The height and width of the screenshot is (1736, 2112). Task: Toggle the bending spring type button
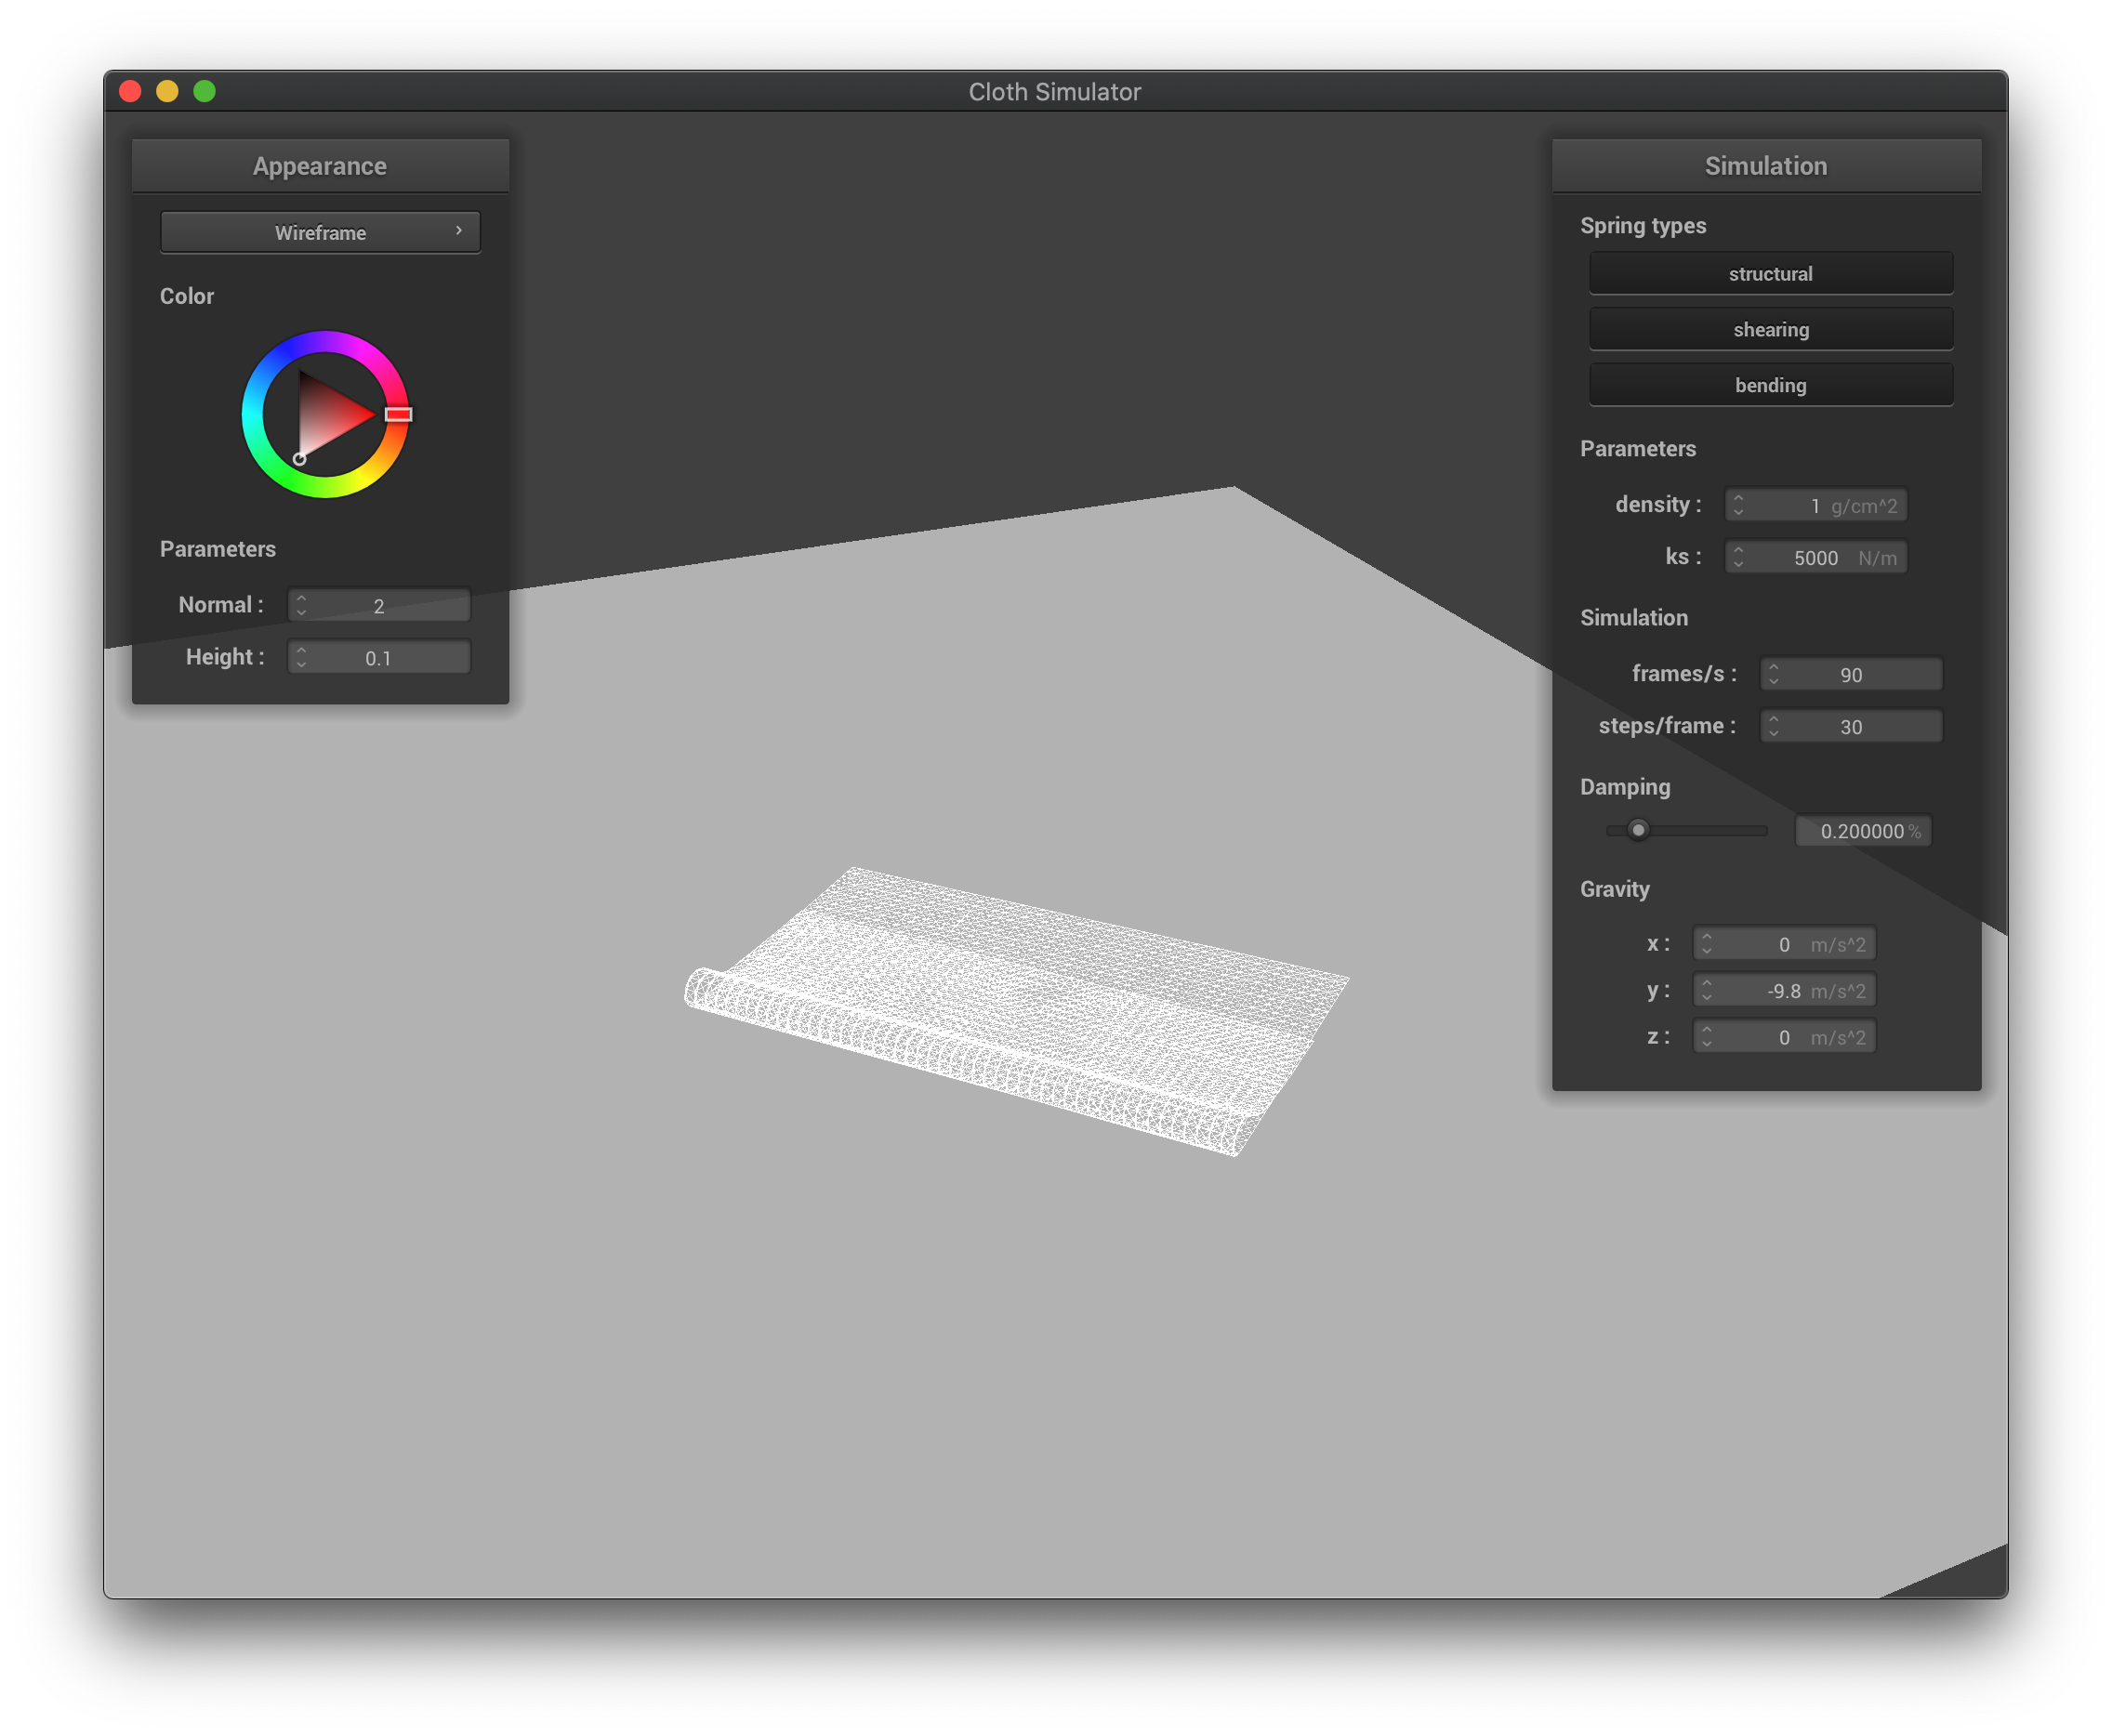pyautogui.click(x=1770, y=385)
